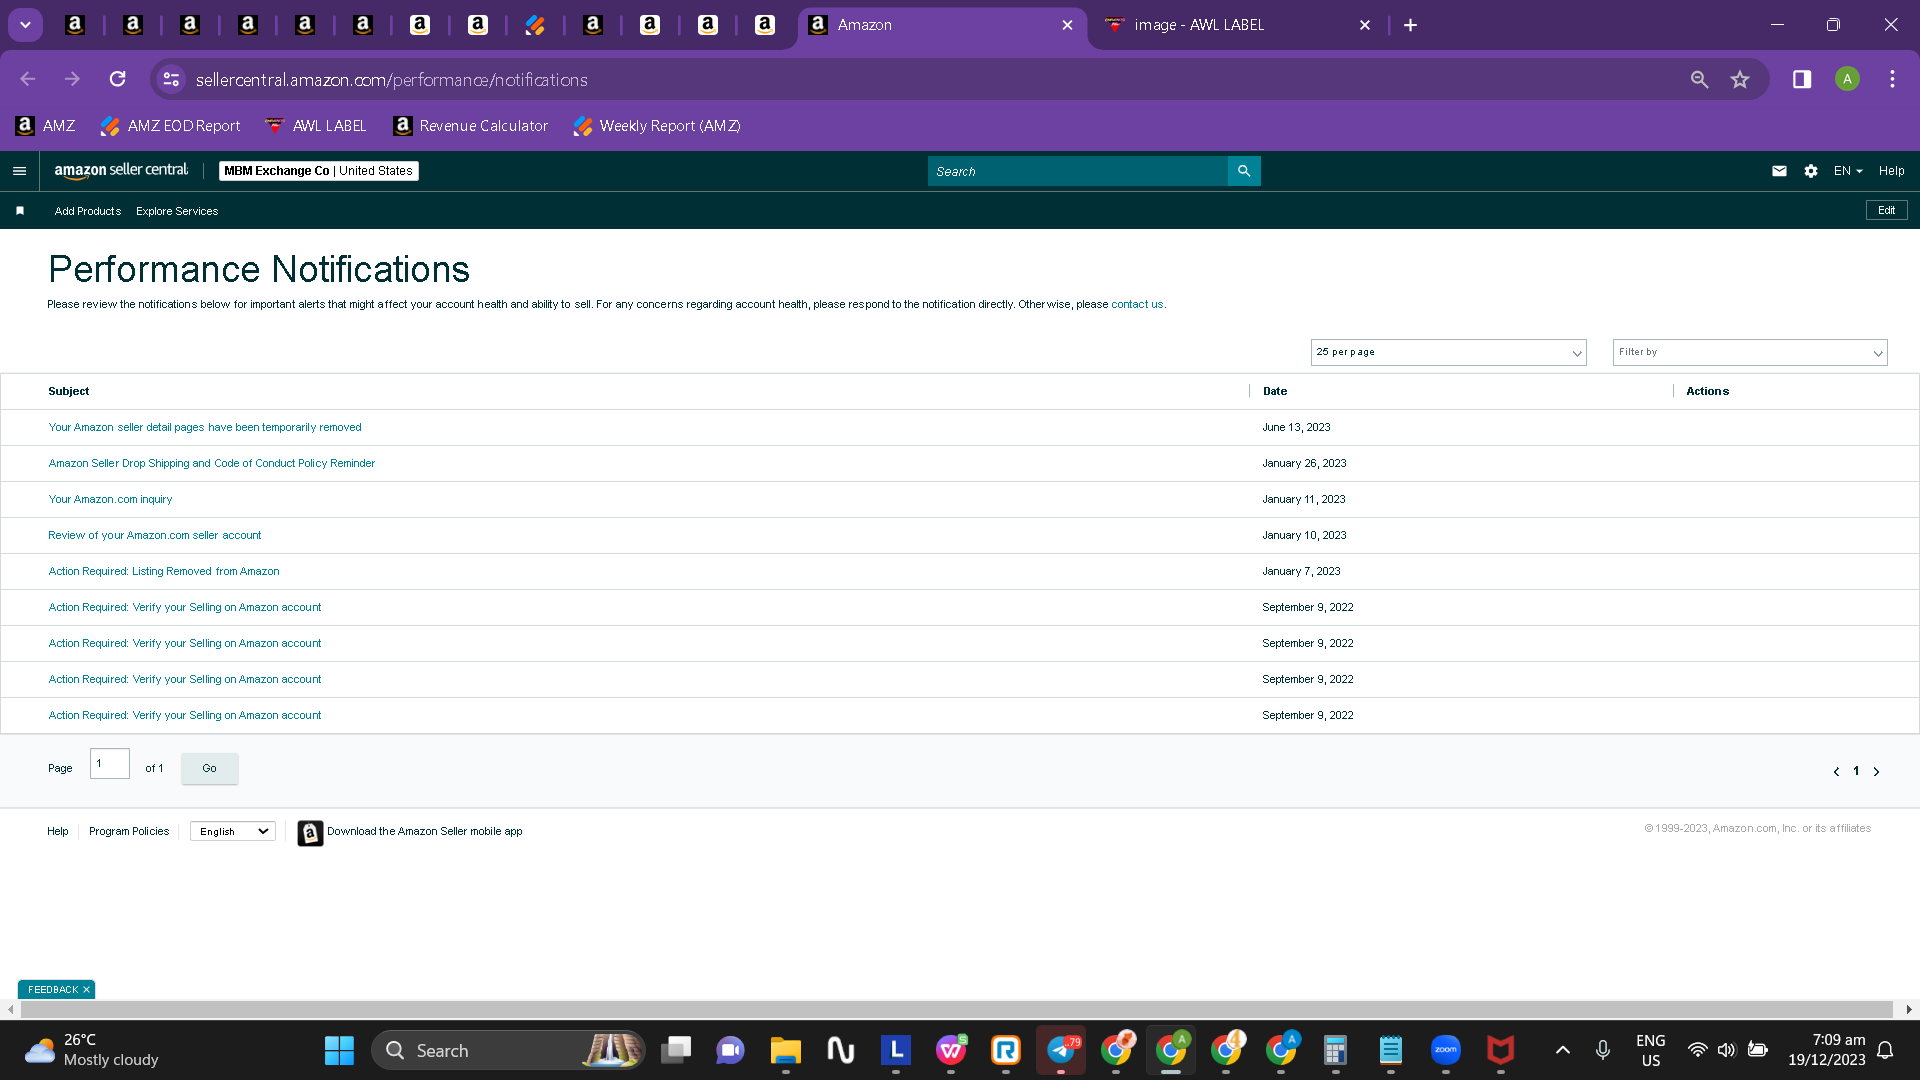Open the Calculator app in taskbar
1920x1080 pixels.
coord(1336,1050)
